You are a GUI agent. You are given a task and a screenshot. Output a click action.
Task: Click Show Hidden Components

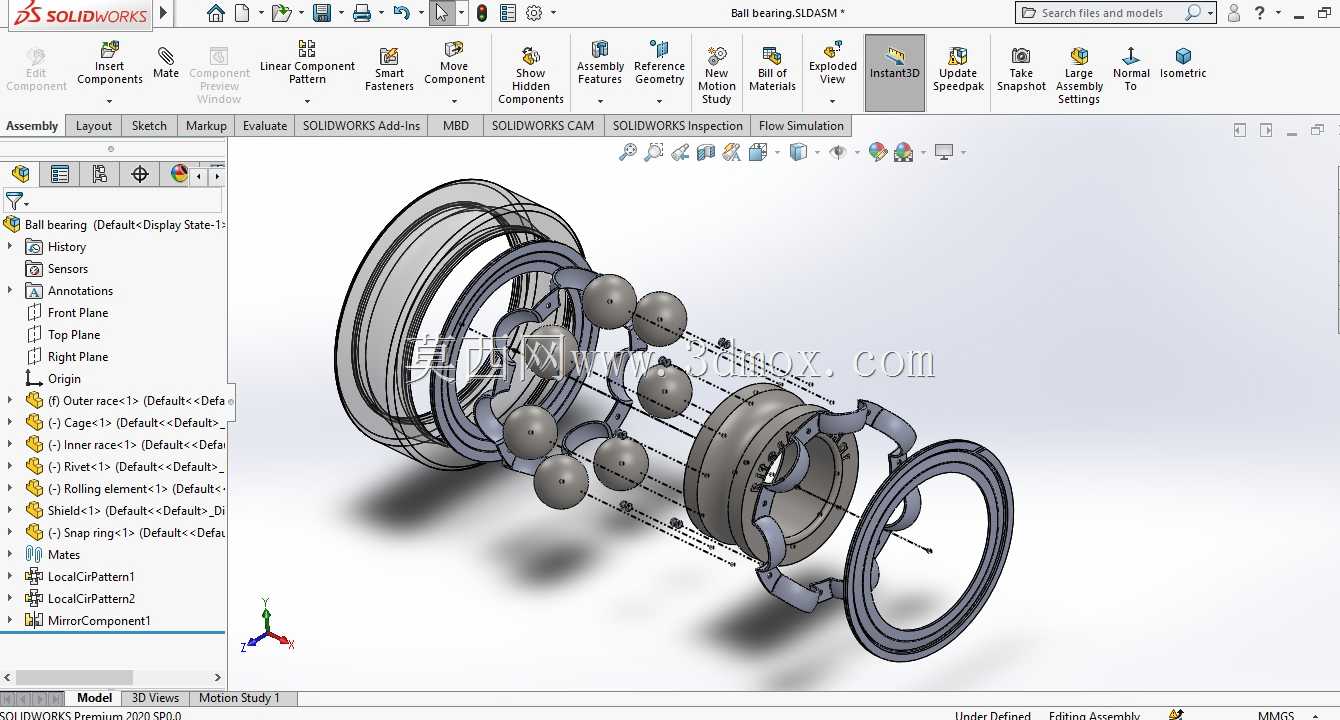click(531, 75)
